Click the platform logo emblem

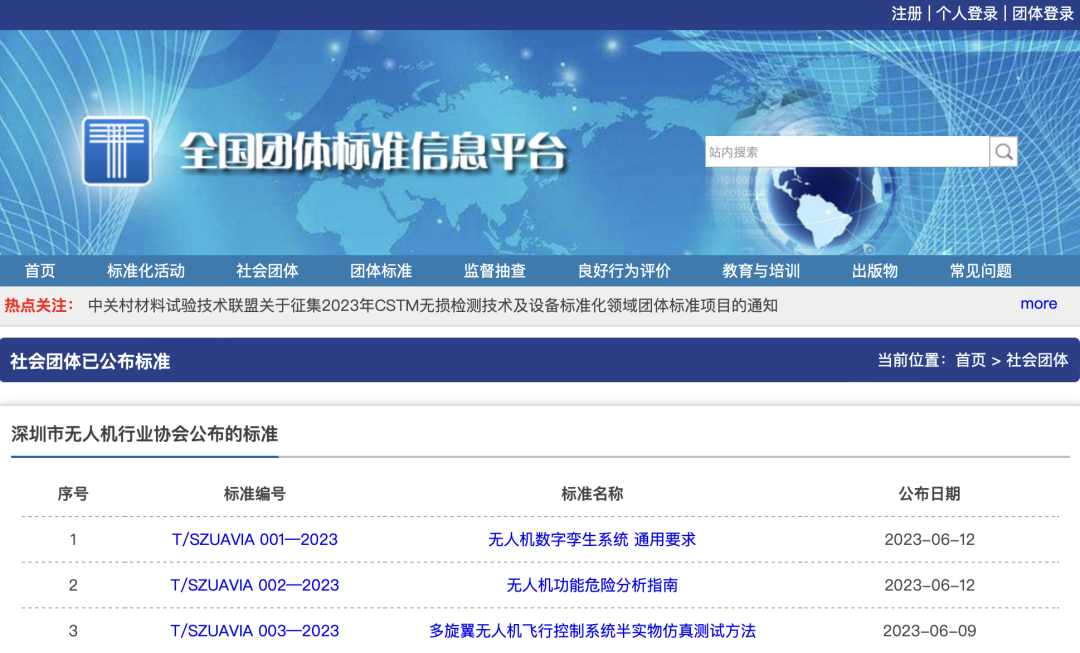(116, 151)
